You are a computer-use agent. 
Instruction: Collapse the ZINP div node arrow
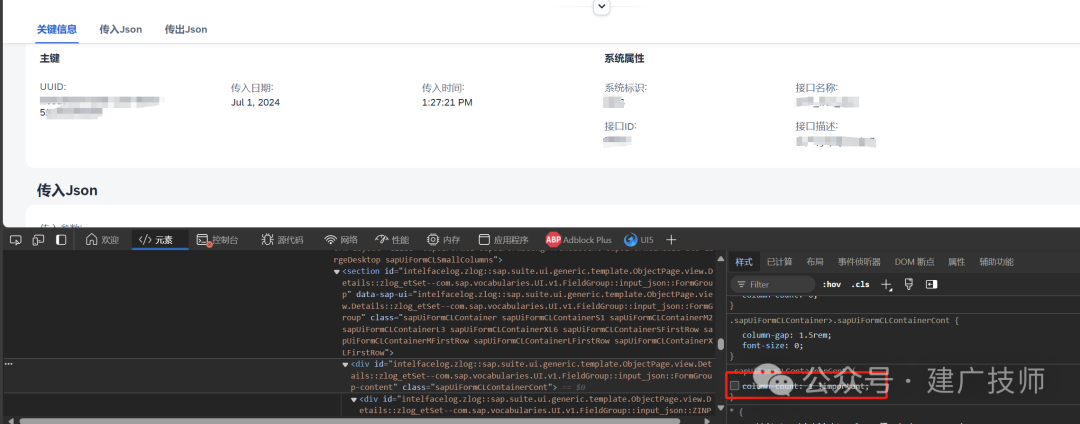click(353, 399)
